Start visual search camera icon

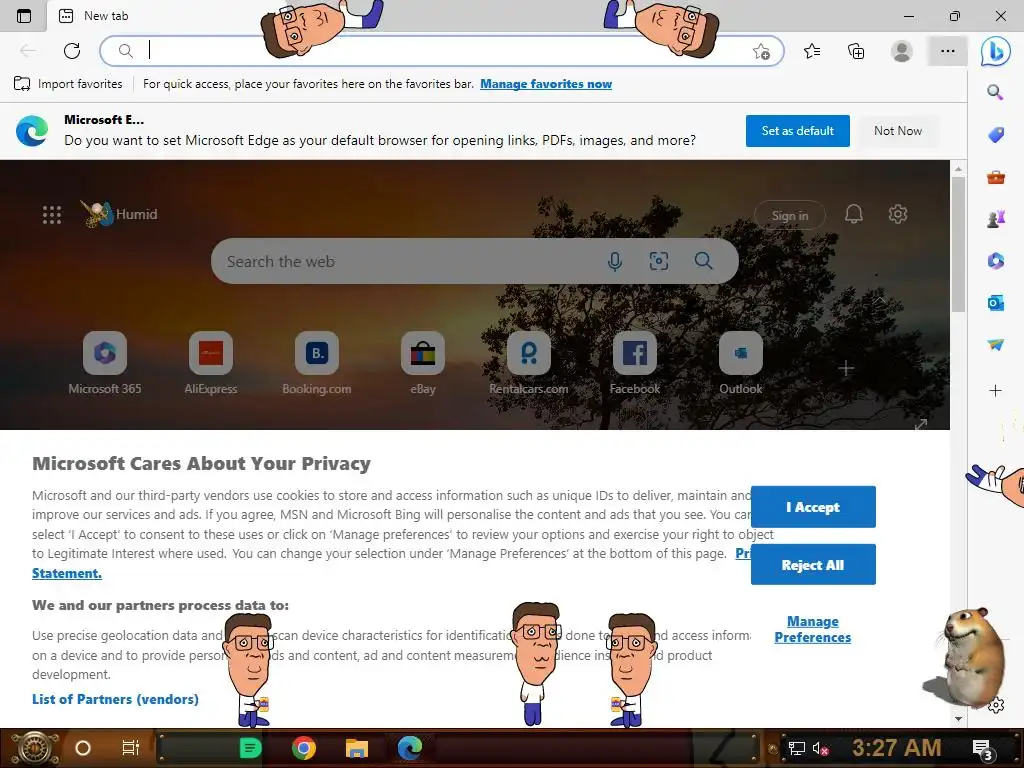(658, 261)
